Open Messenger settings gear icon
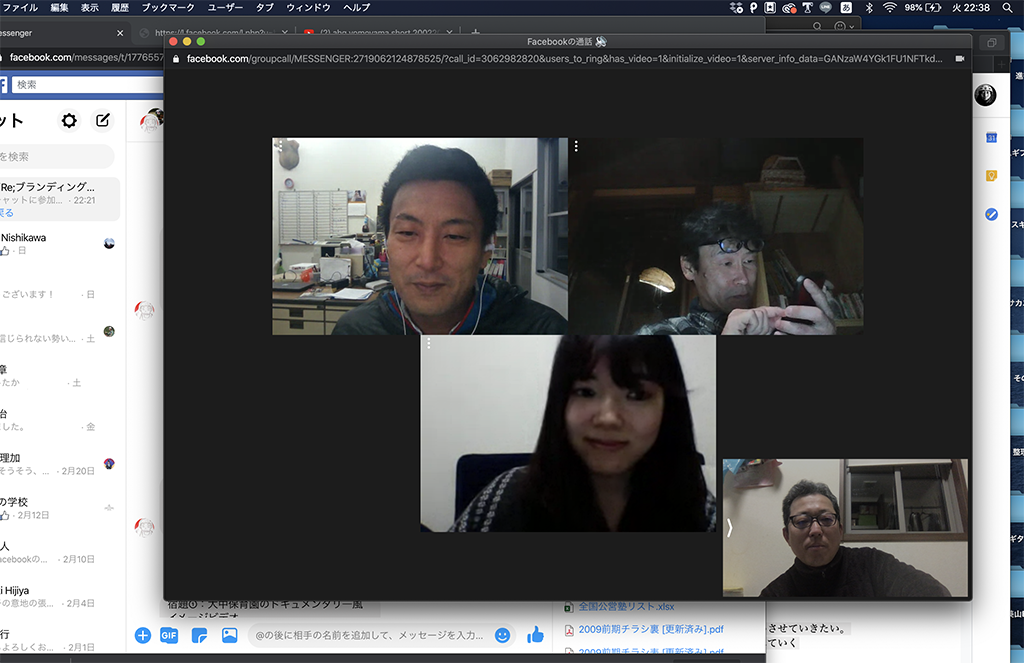 coord(69,120)
